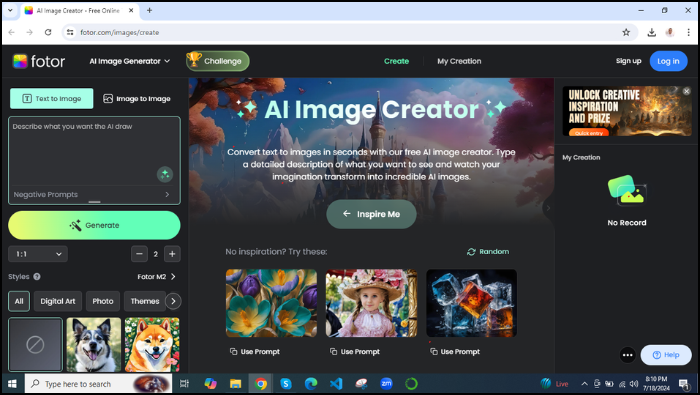Go back in browser history
The width and height of the screenshot is (700, 395).
(12, 32)
